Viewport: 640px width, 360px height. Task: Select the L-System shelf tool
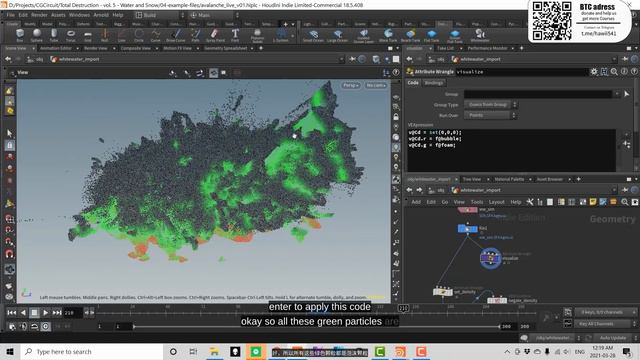(280, 36)
